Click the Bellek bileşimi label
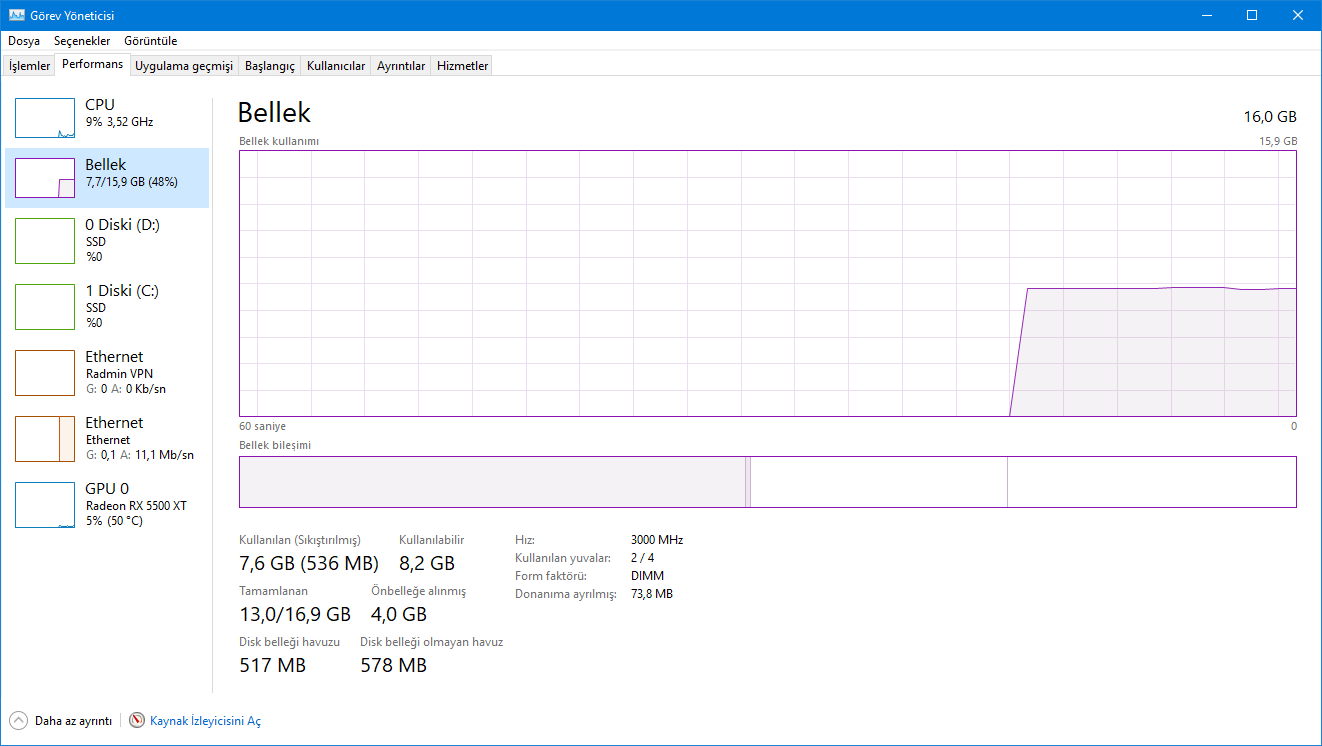The height and width of the screenshot is (746, 1322). (x=275, y=445)
